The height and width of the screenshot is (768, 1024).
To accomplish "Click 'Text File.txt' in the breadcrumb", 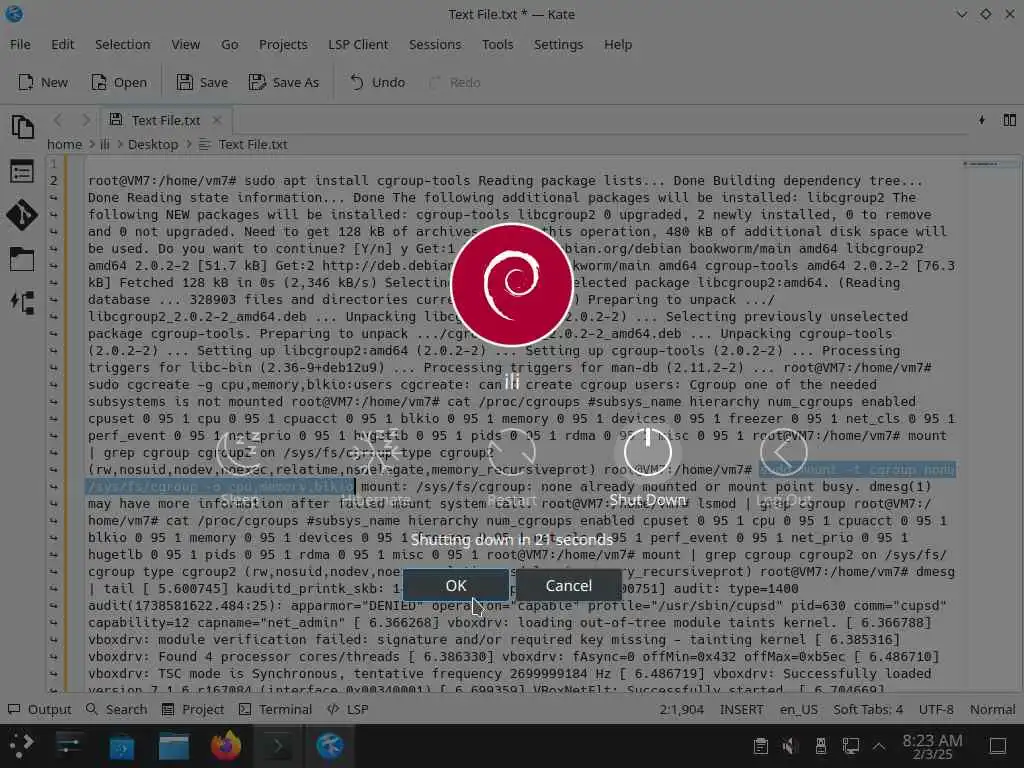I will [252, 144].
